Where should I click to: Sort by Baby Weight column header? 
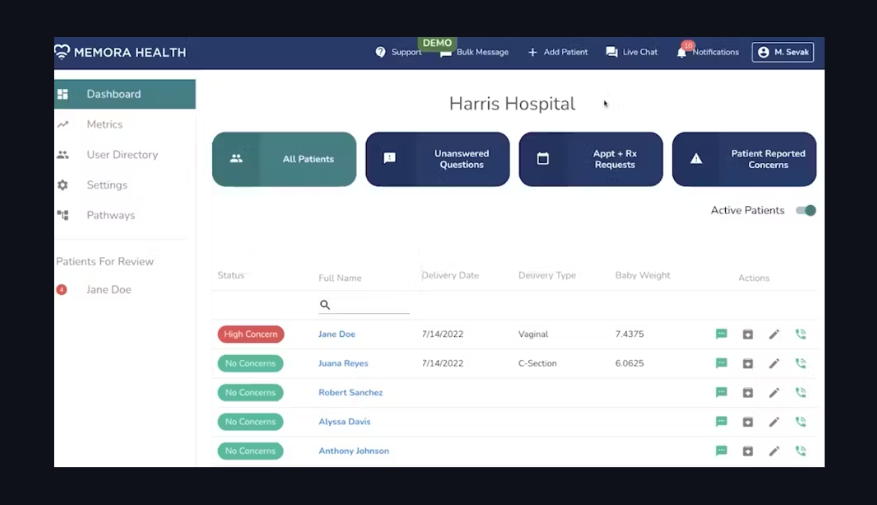[x=643, y=275]
